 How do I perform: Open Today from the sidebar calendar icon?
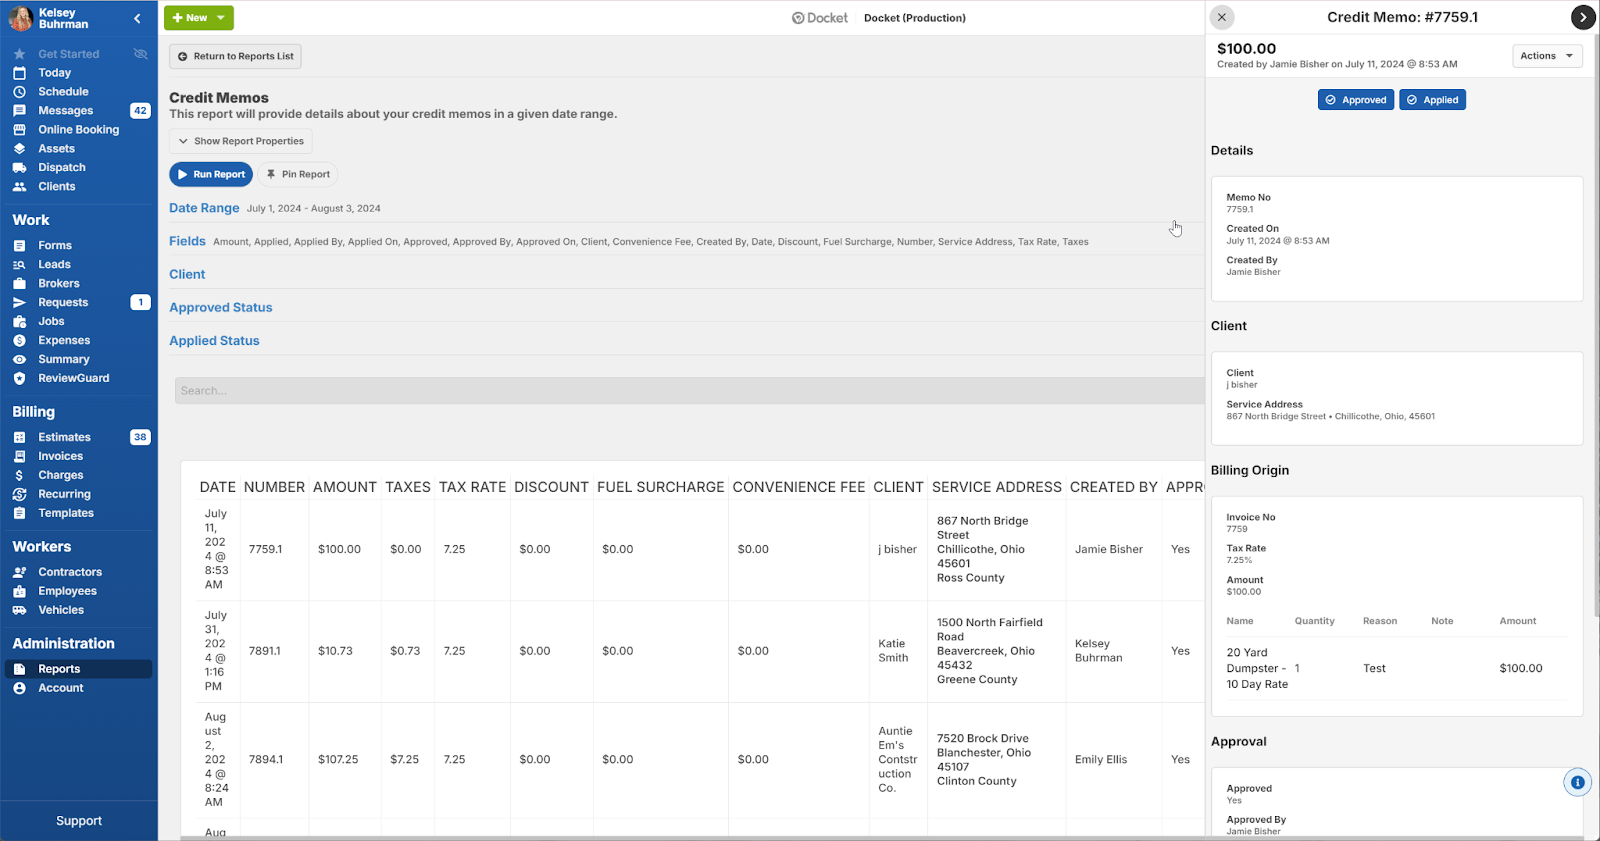point(19,73)
